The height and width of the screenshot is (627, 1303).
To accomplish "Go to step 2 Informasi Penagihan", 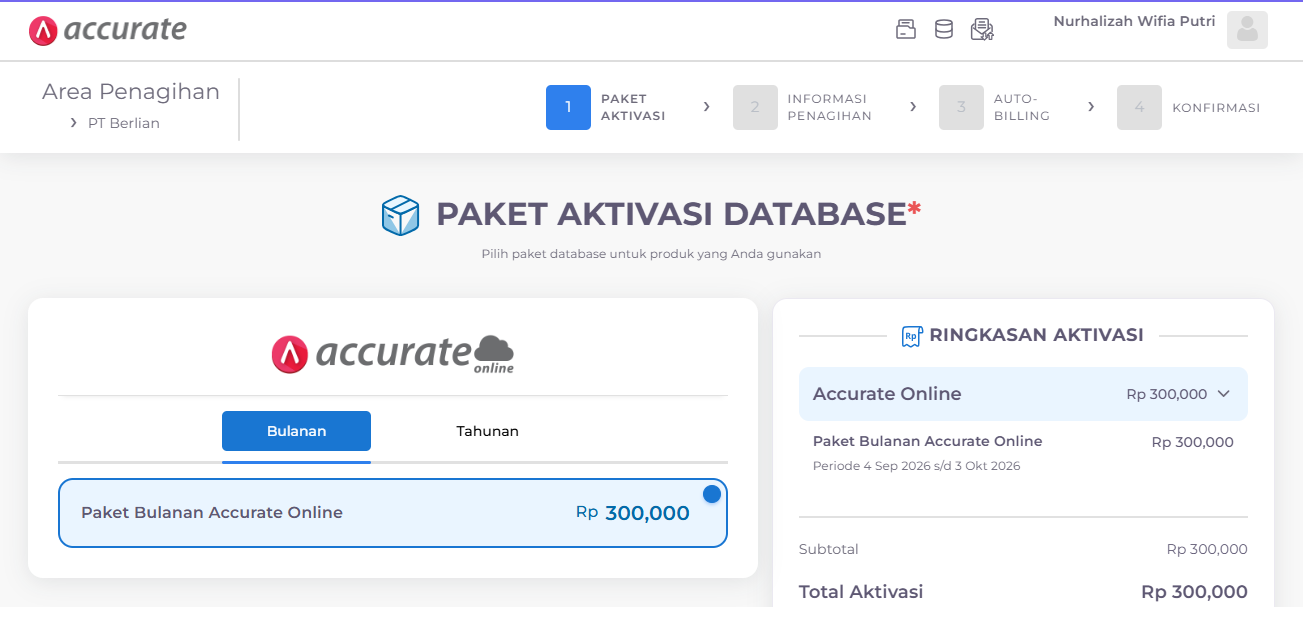I will [803, 107].
